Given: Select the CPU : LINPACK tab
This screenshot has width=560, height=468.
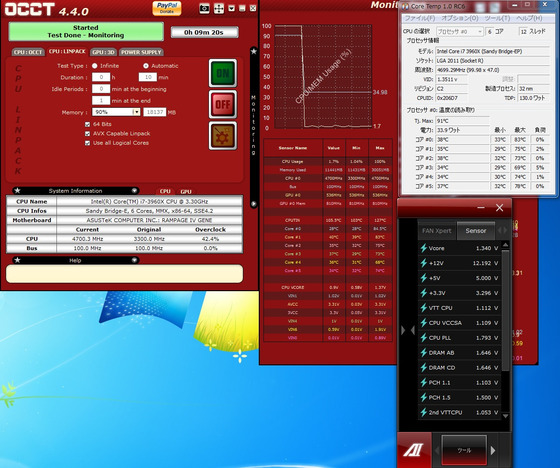Looking at the screenshot, I should (67, 52).
